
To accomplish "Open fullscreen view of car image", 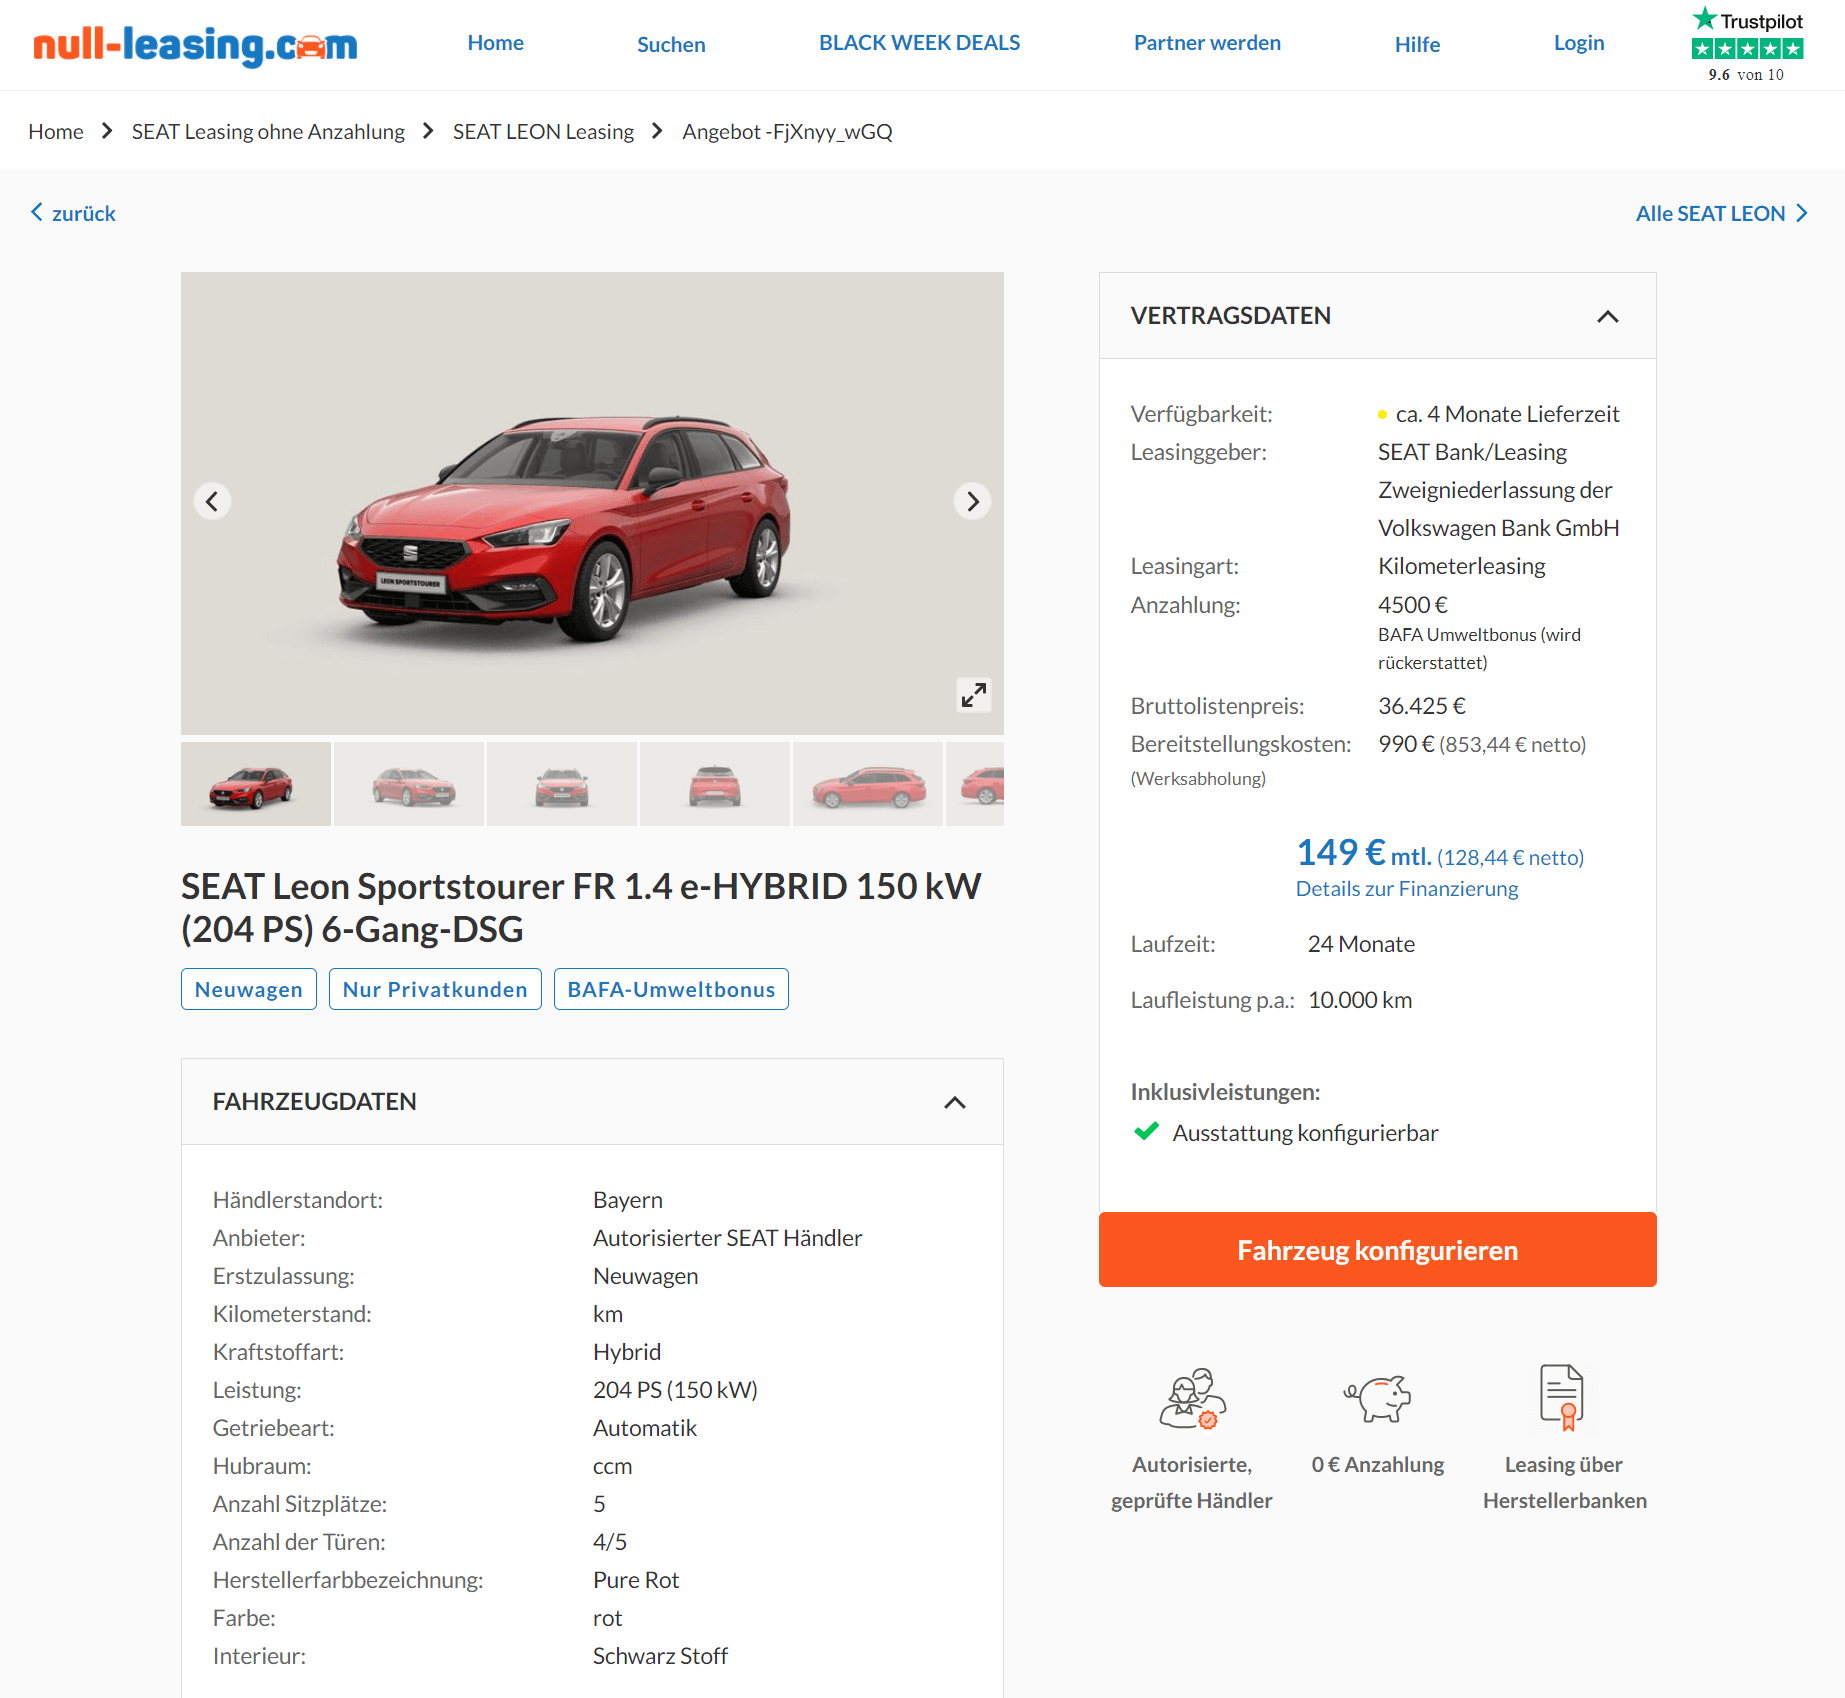I will click(973, 694).
